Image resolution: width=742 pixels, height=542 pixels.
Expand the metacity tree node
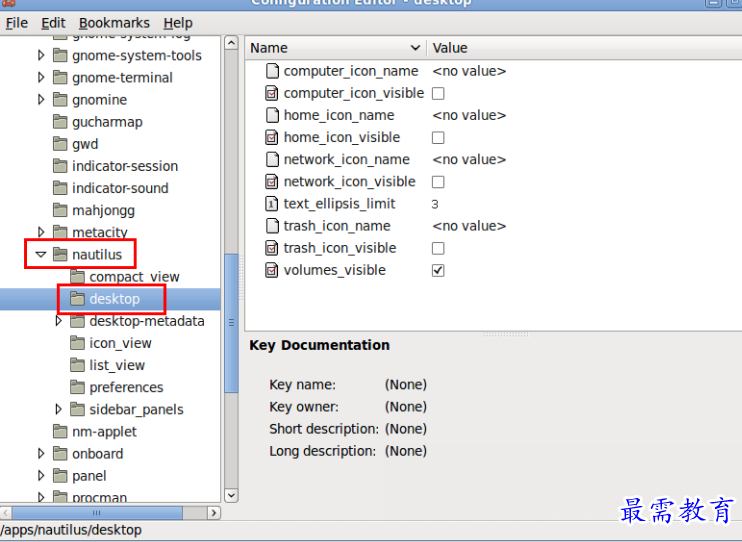click(41, 232)
